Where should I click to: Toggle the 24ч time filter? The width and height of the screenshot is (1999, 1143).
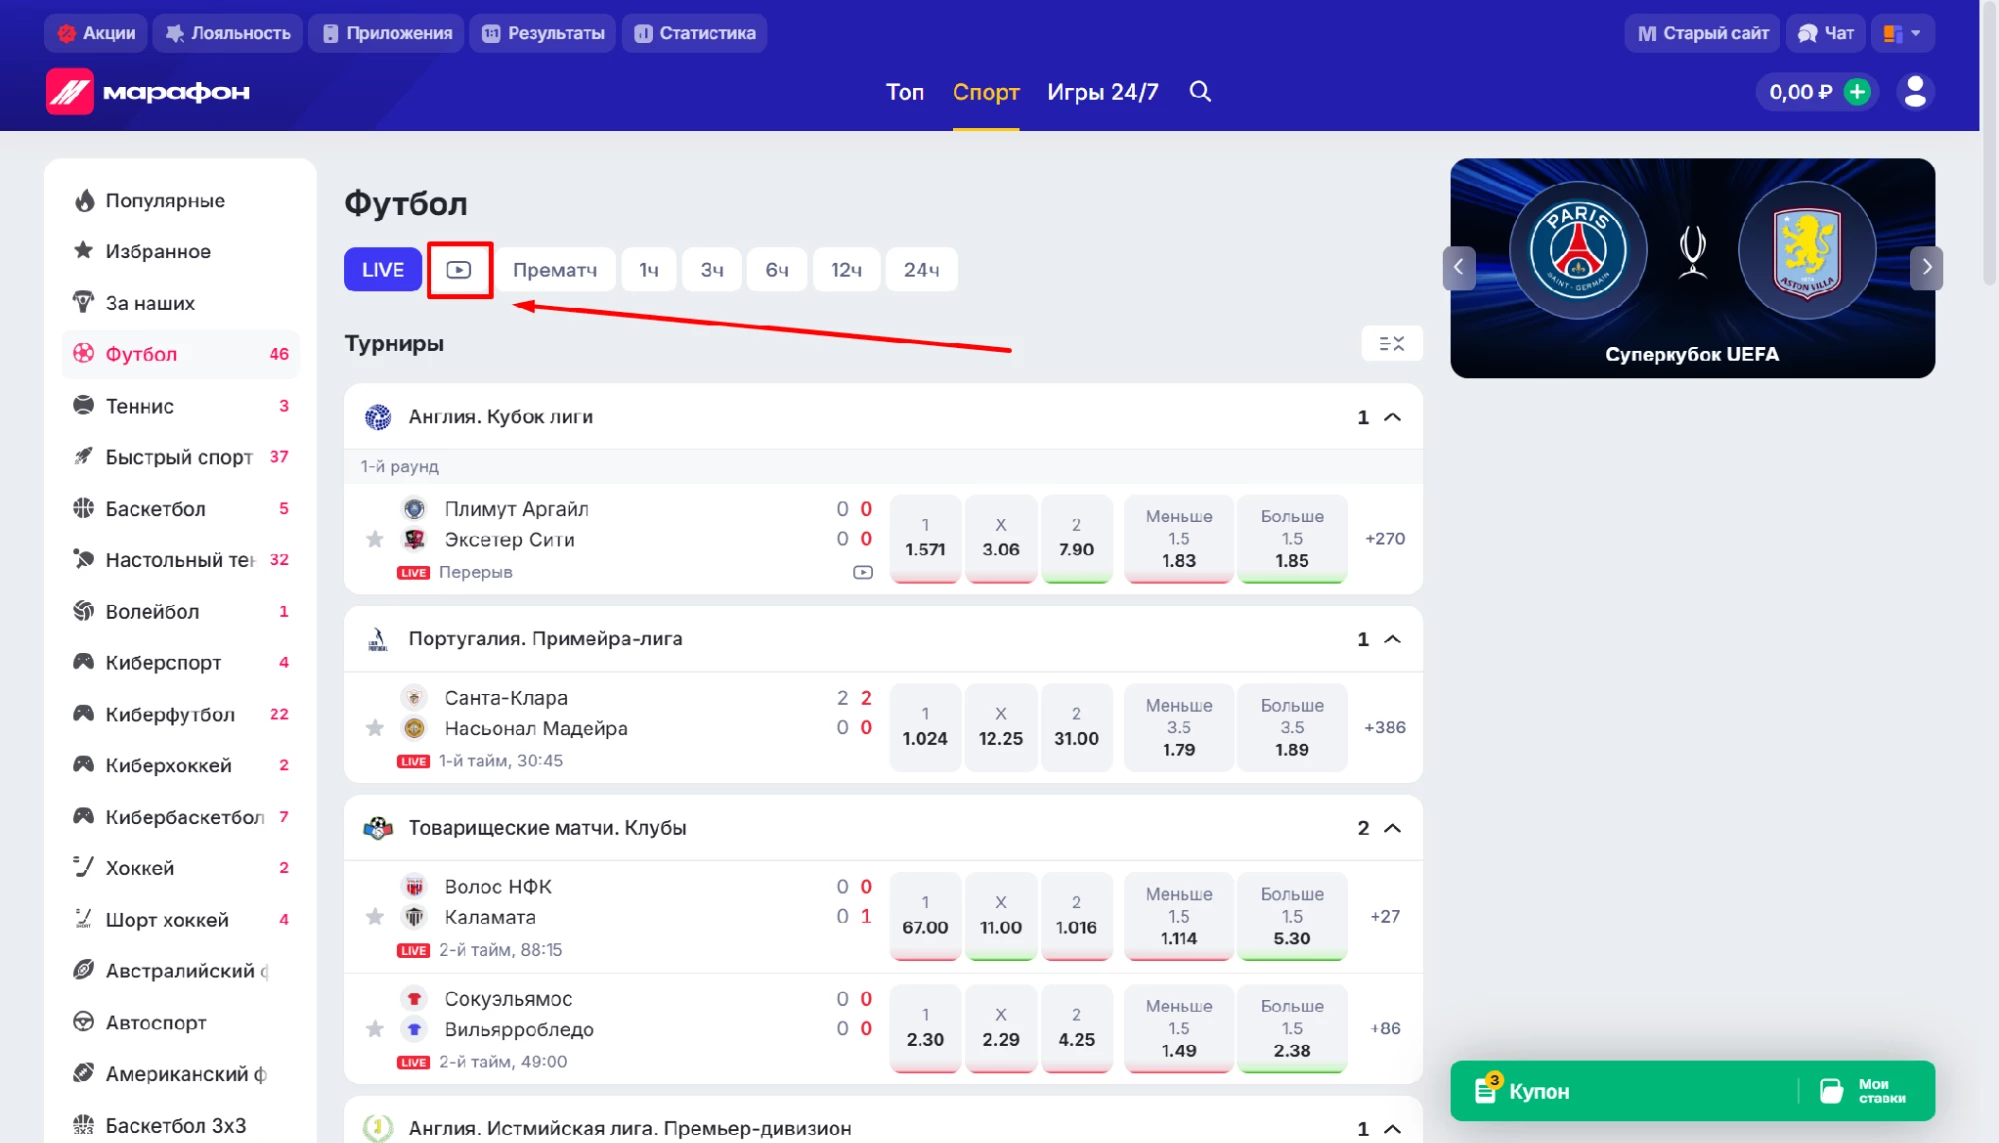[x=921, y=270]
